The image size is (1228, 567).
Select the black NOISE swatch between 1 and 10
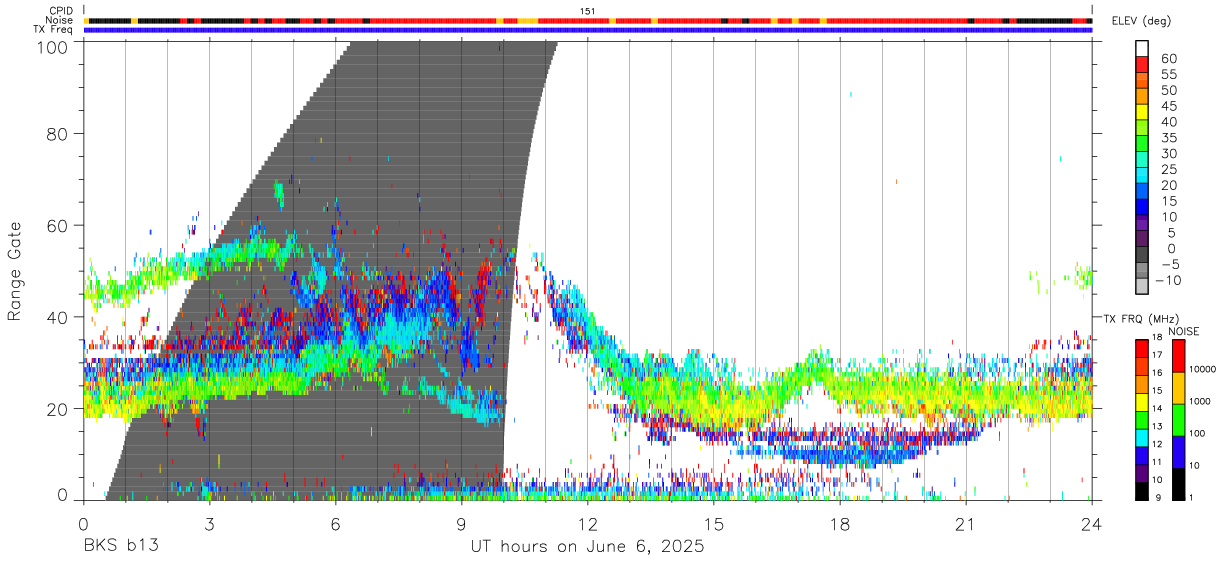click(1177, 483)
